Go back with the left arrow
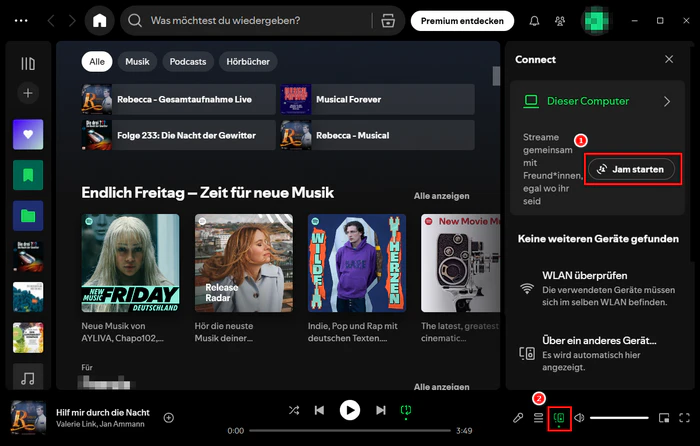Image resolution: width=700 pixels, height=446 pixels. pyautogui.click(x=51, y=21)
